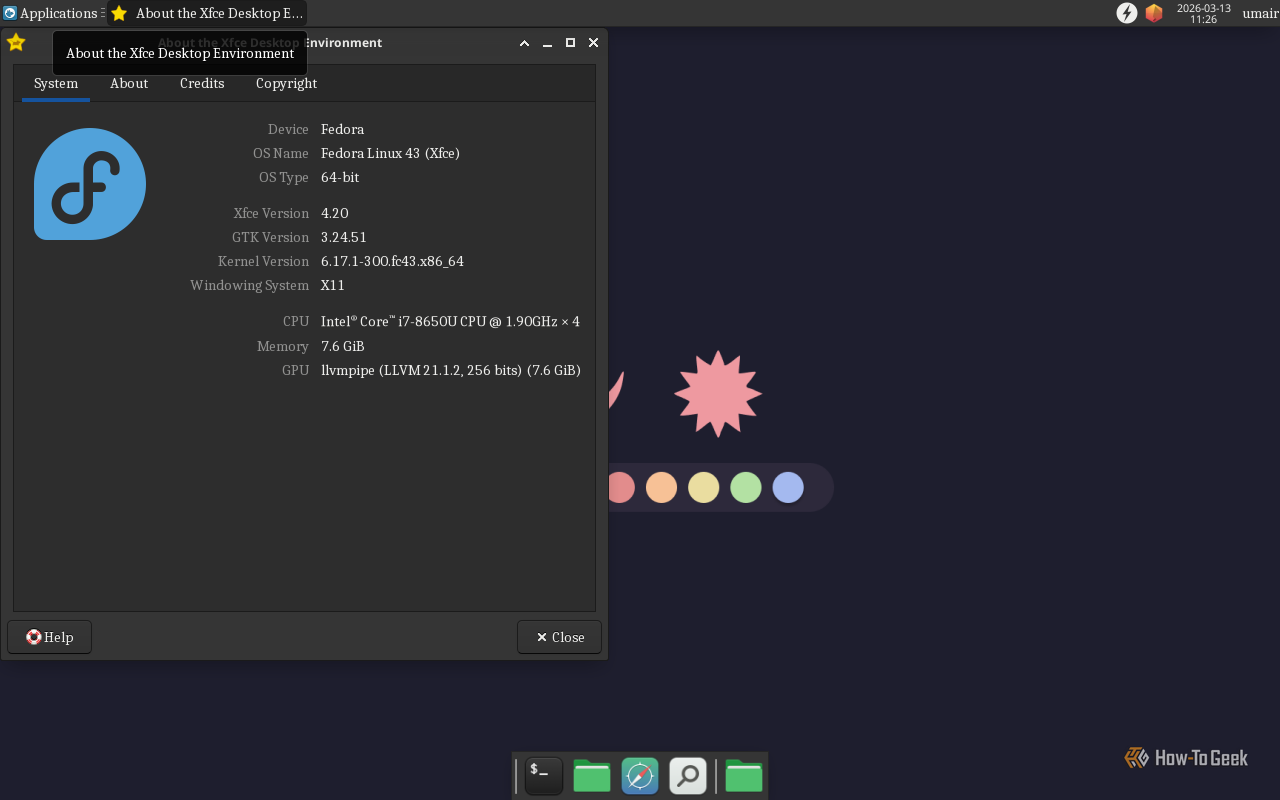
Task: Click the About Xfce taskbar window button
Action: 207,13
